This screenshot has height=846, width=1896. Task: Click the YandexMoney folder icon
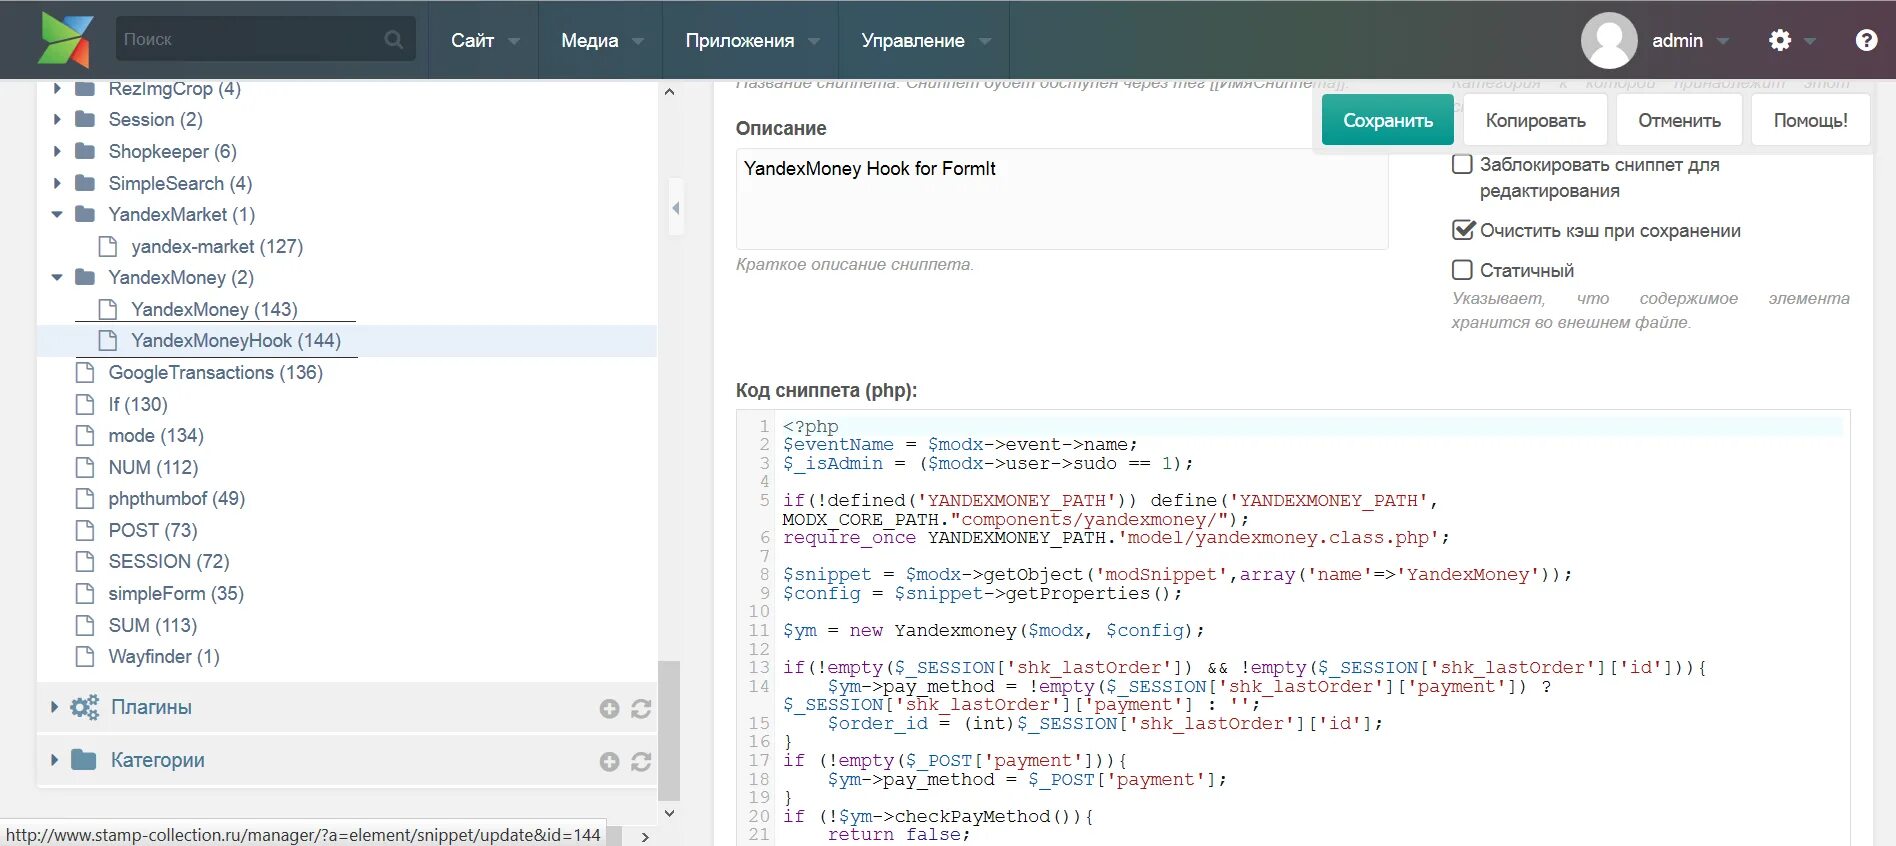(x=85, y=278)
